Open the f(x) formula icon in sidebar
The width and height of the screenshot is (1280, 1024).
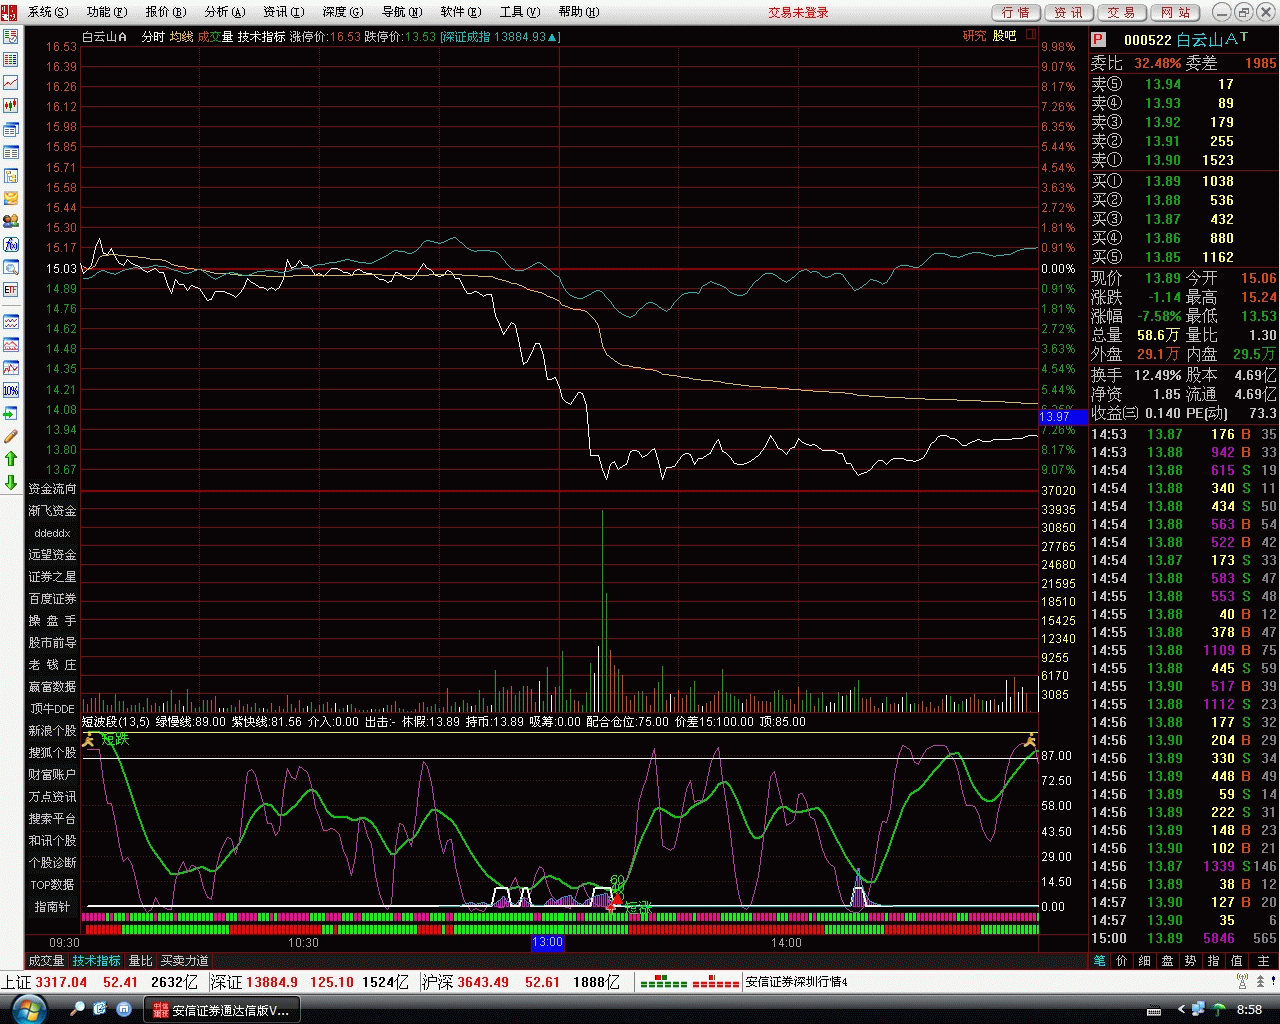[11, 244]
